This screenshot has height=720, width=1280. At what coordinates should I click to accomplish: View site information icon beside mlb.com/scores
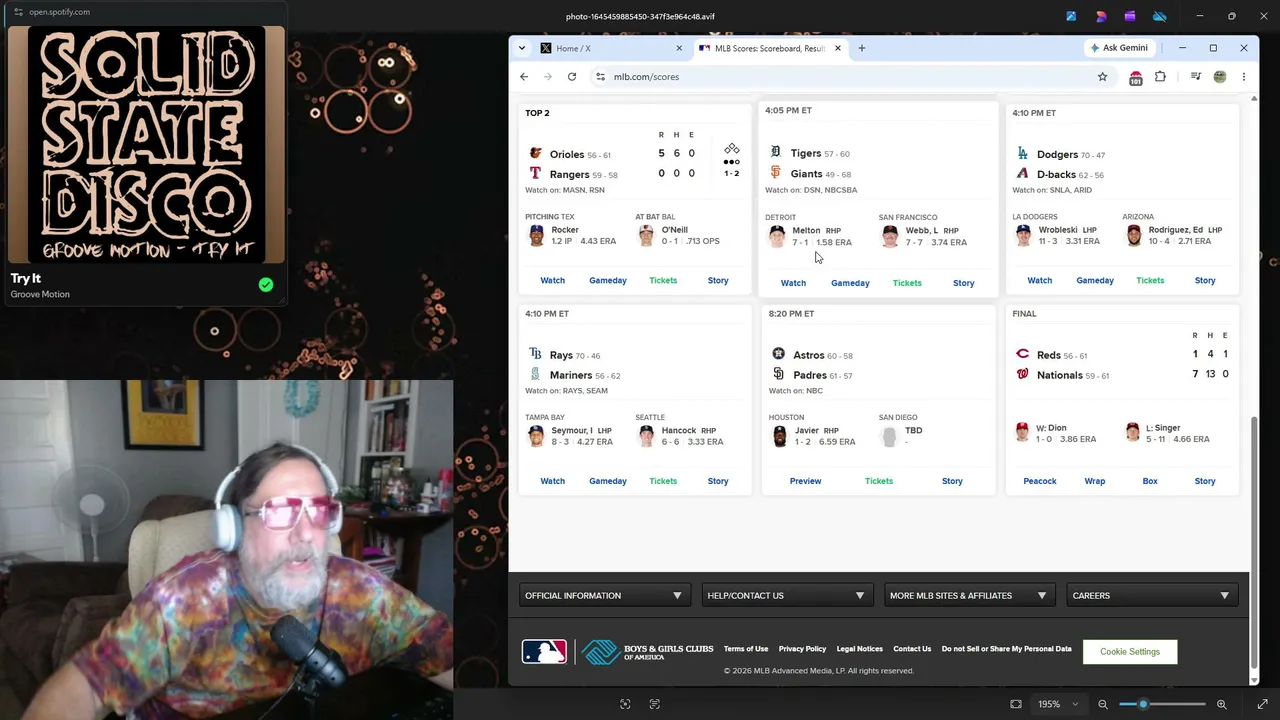600,77
